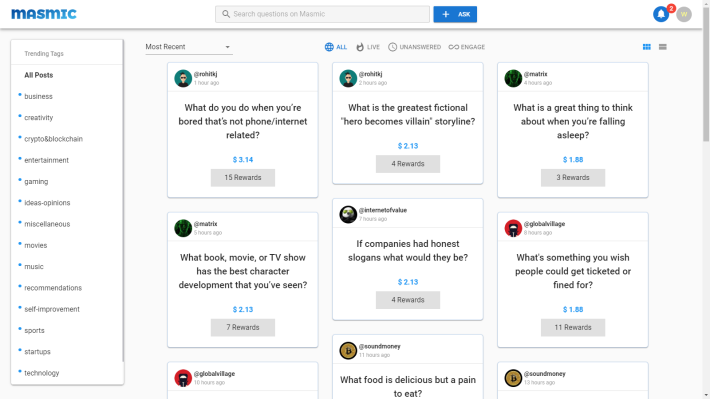Screen dimensions: 710x399
Task: Open the Masmic logo home link
Action: [x=44, y=14]
